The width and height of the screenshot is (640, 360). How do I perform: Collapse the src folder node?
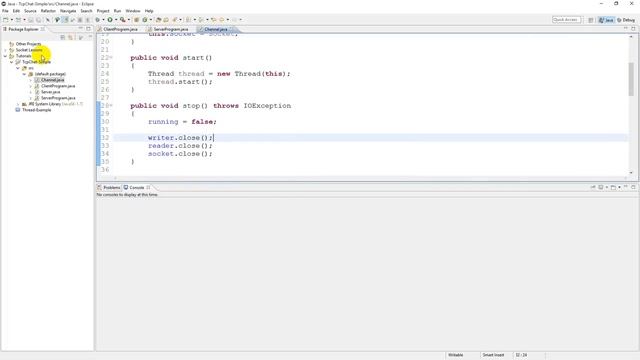coord(18,68)
